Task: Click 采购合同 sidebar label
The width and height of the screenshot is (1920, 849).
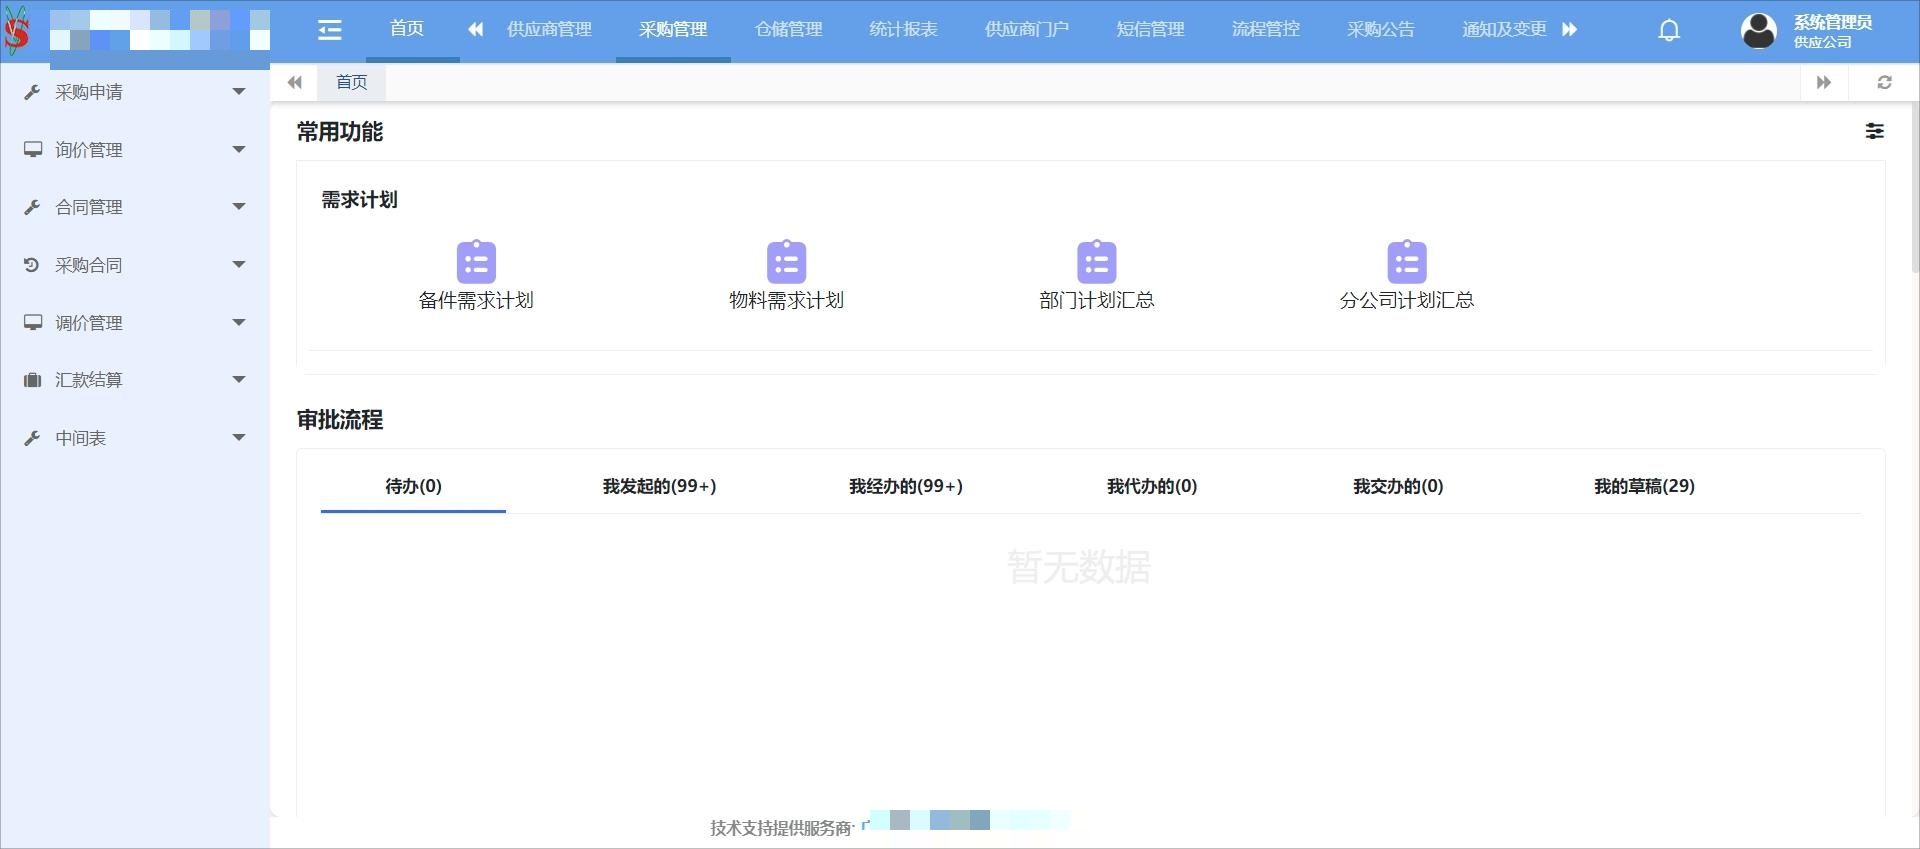Action: click(x=89, y=265)
